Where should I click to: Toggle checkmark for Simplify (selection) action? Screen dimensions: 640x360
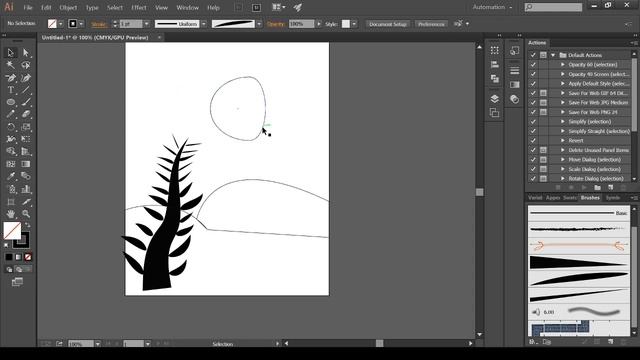point(533,122)
